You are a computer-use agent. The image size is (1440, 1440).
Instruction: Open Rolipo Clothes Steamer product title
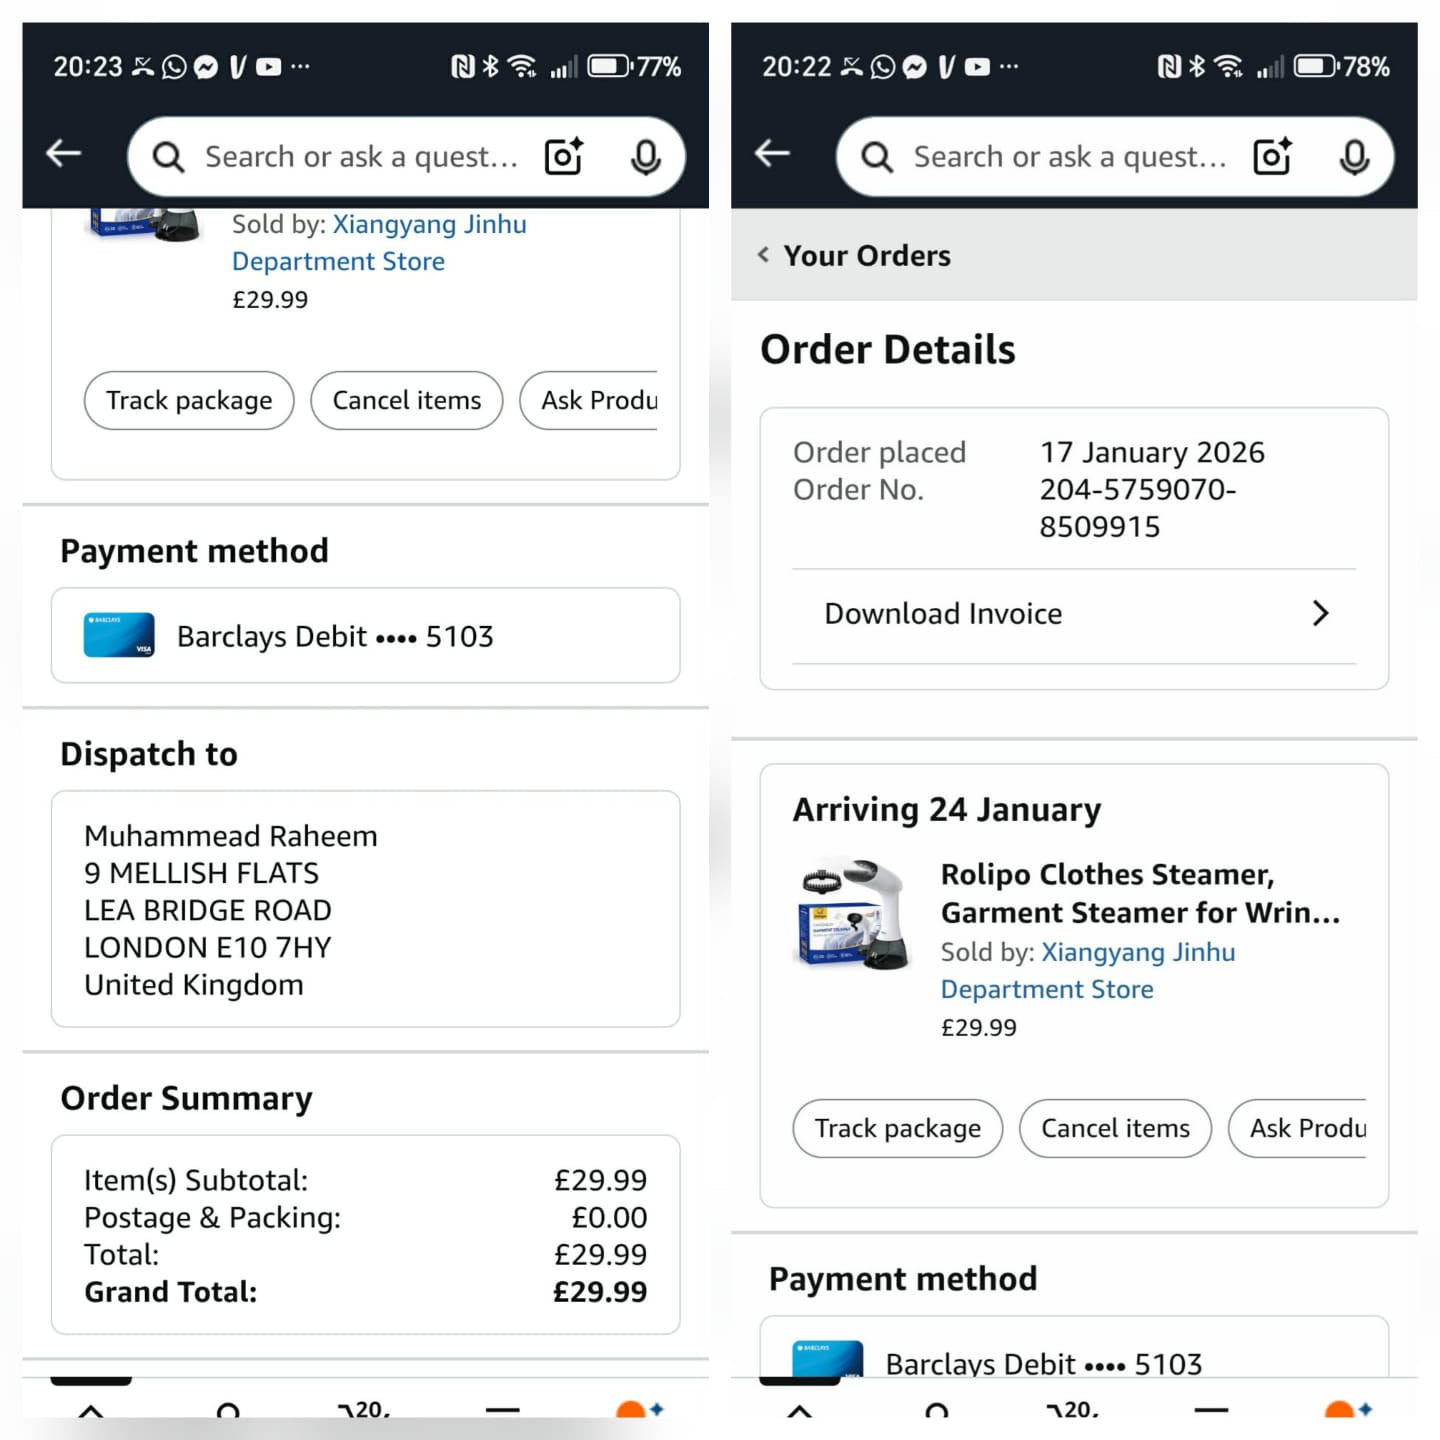pos(1140,893)
